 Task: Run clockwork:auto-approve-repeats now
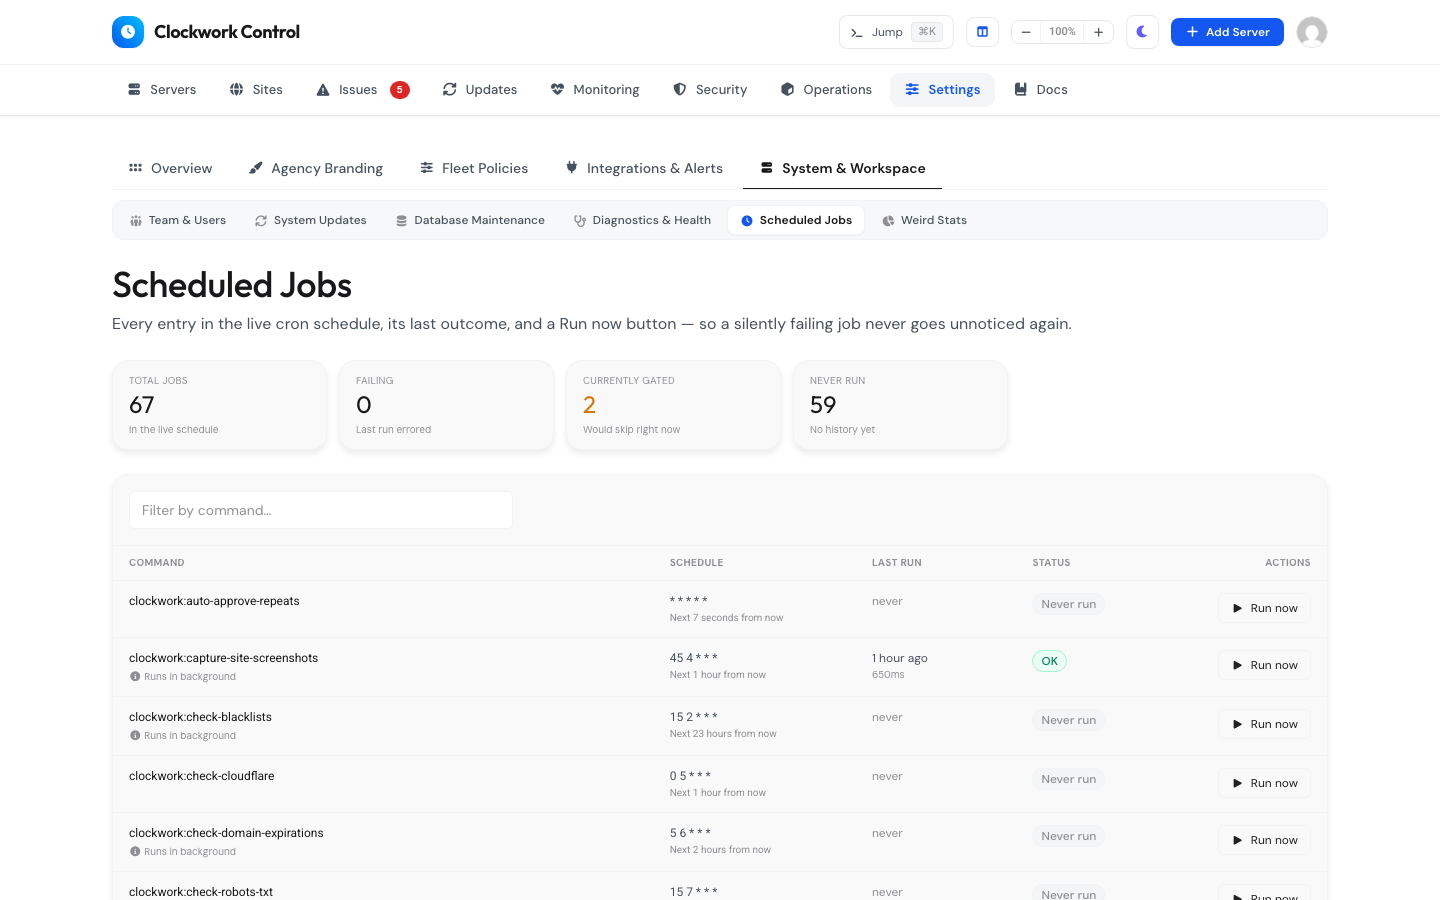click(x=1264, y=608)
